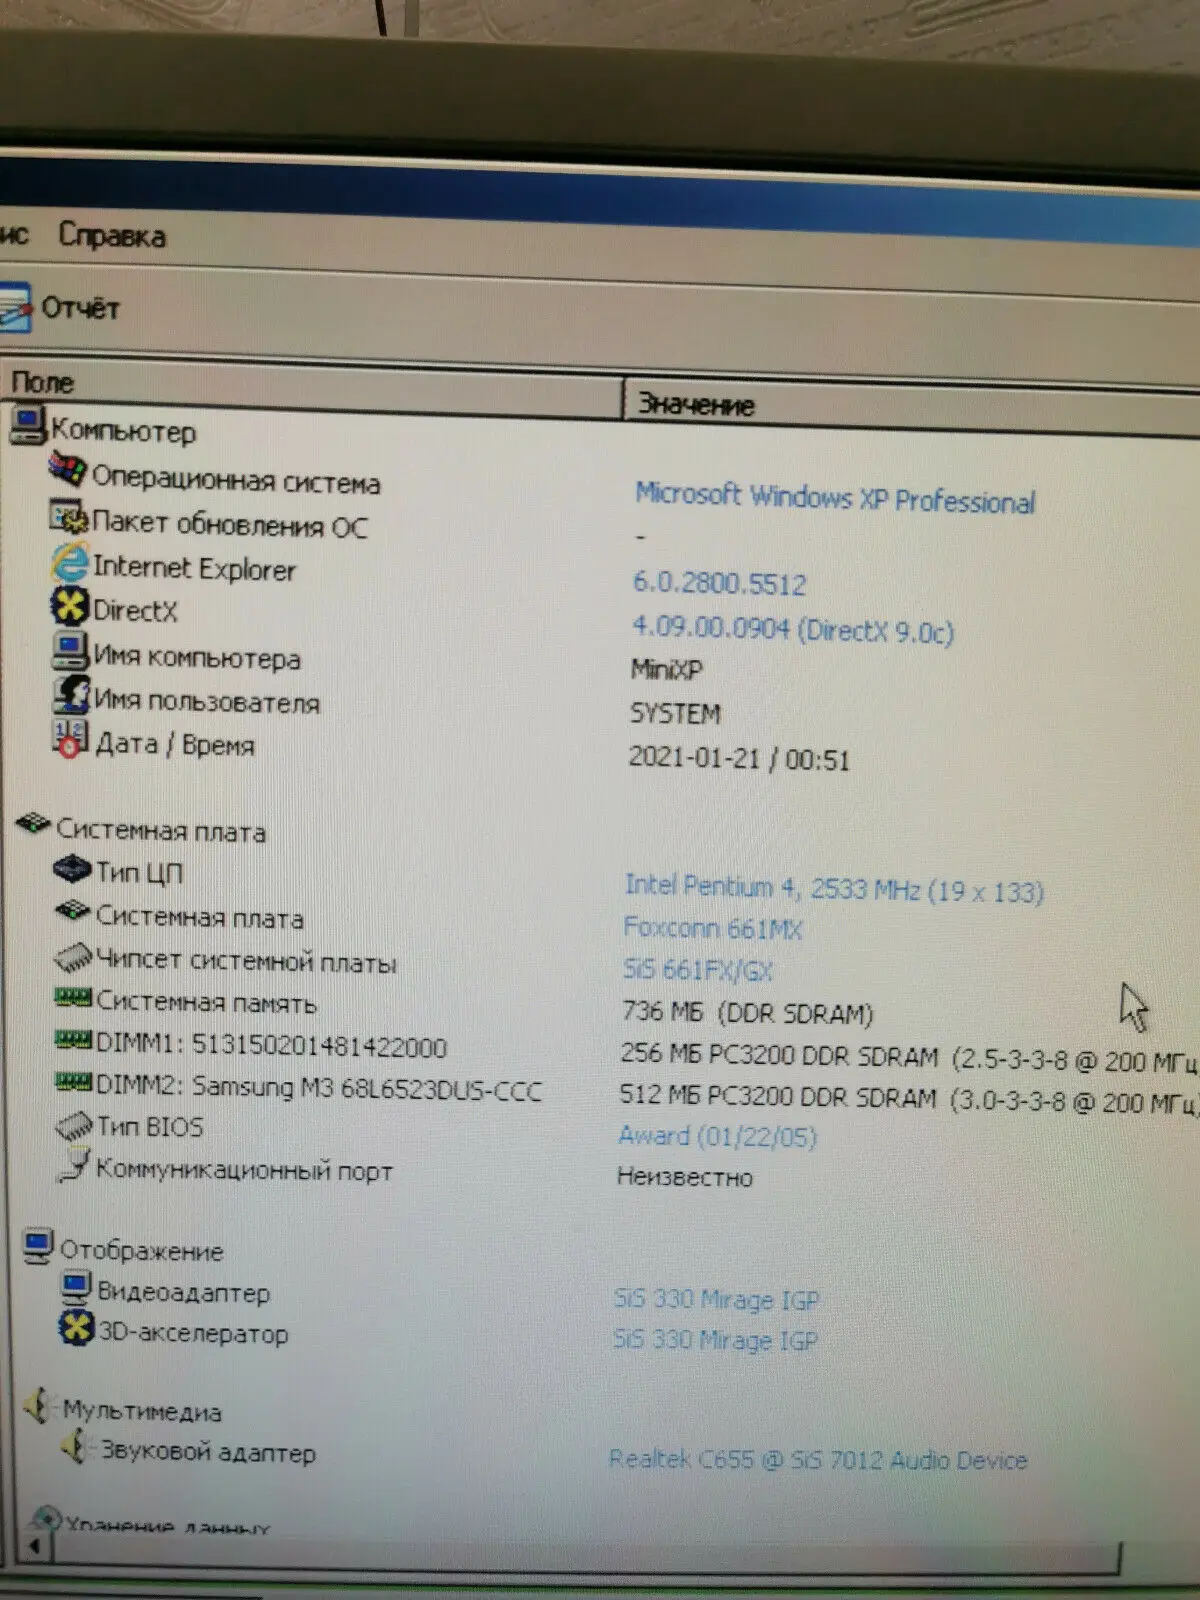
Task: Click the report icon beside Отчёт
Action: tap(16, 306)
